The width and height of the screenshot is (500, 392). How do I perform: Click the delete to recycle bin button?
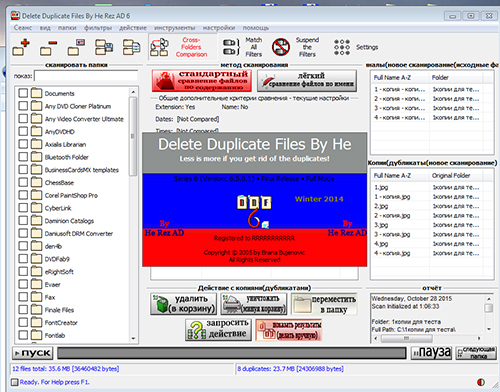183,304
